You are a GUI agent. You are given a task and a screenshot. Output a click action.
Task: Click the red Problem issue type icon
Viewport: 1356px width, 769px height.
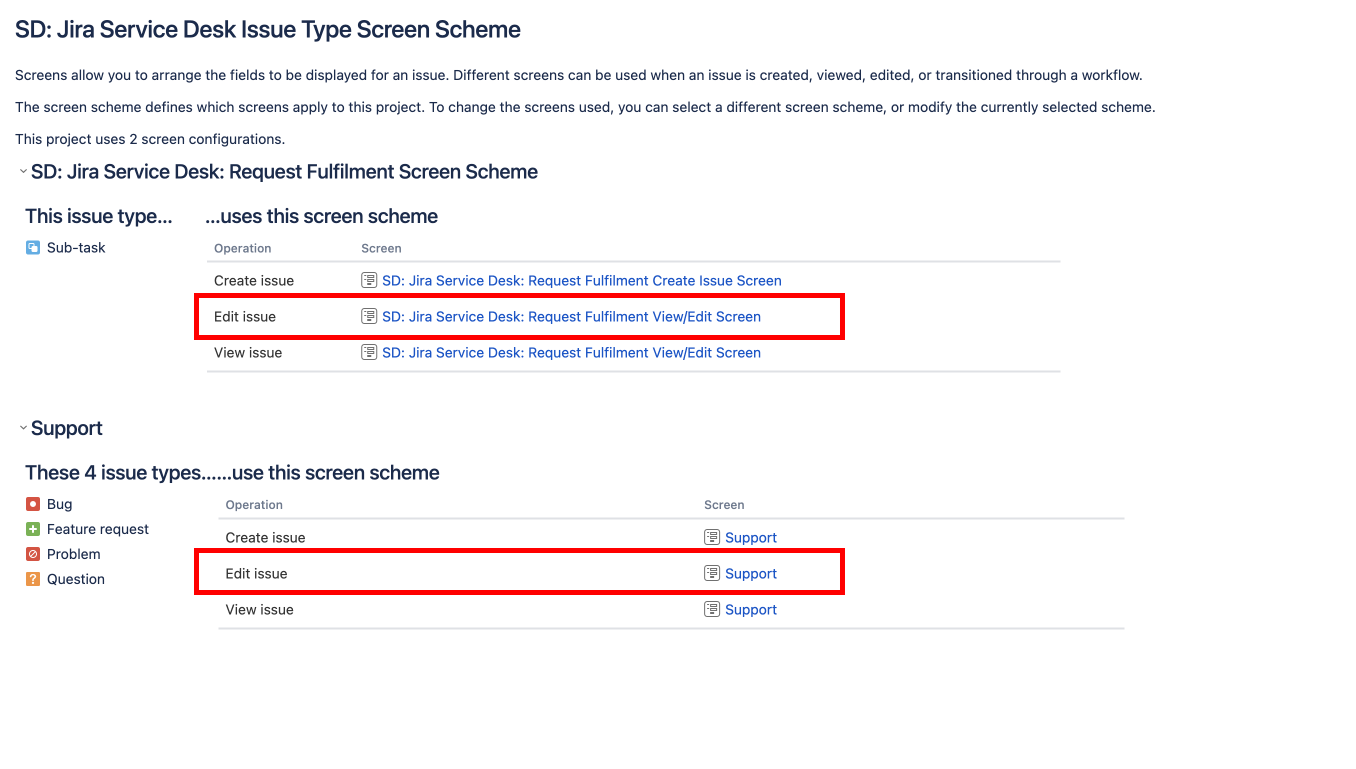[33, 555]
